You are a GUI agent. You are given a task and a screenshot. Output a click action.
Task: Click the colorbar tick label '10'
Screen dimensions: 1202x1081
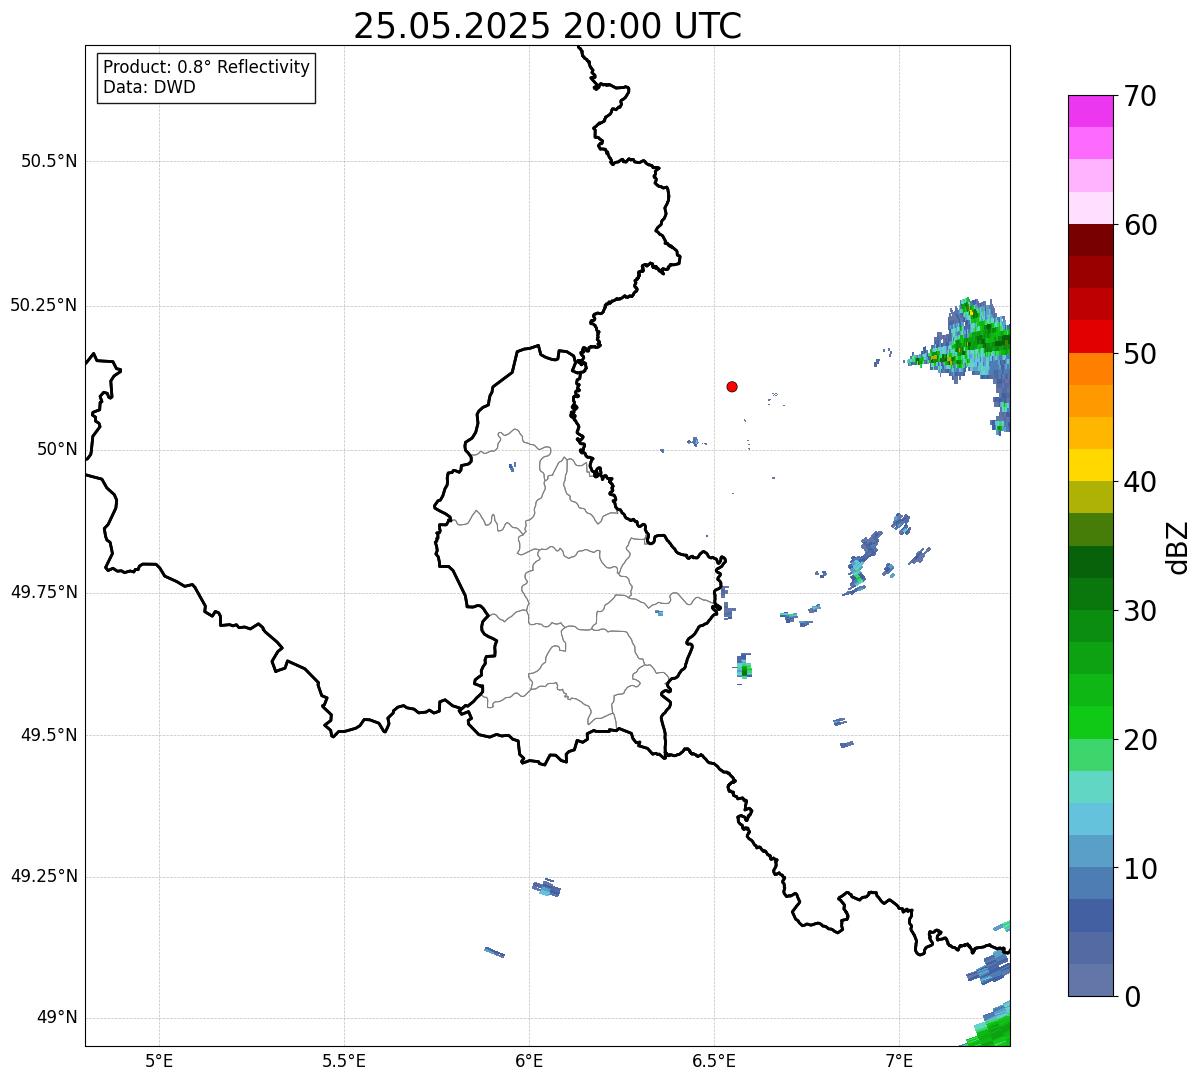click(x=1140, y=868)
